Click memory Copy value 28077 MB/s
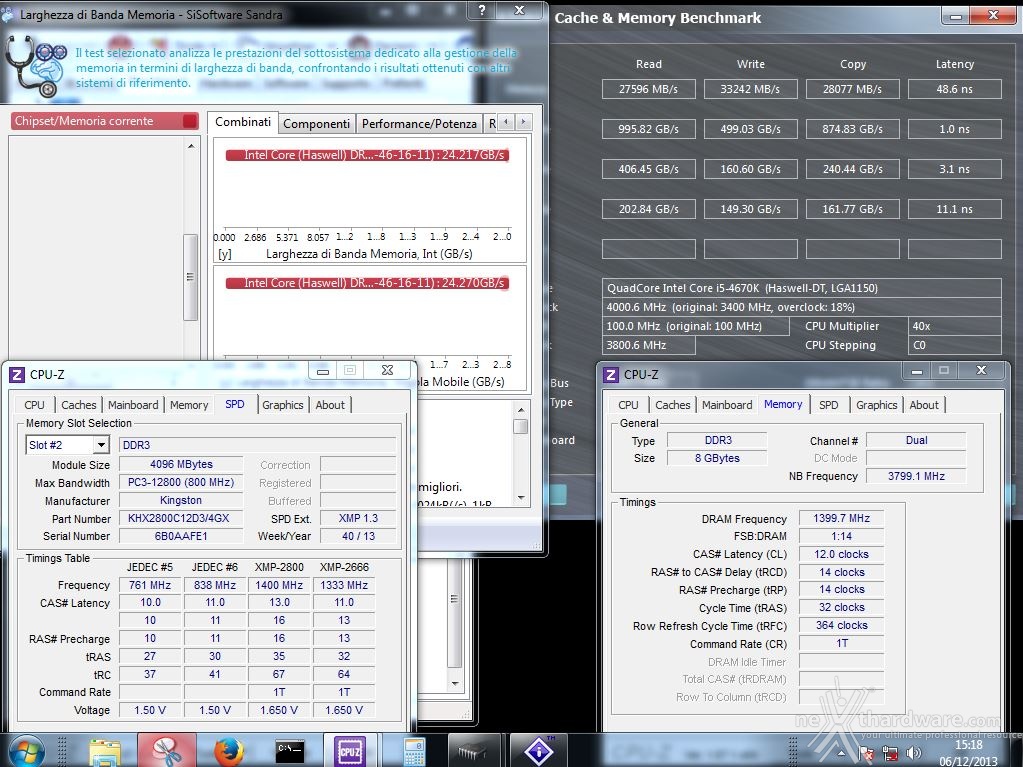Viewport: 1023px width, 767px height. point(852,89)
